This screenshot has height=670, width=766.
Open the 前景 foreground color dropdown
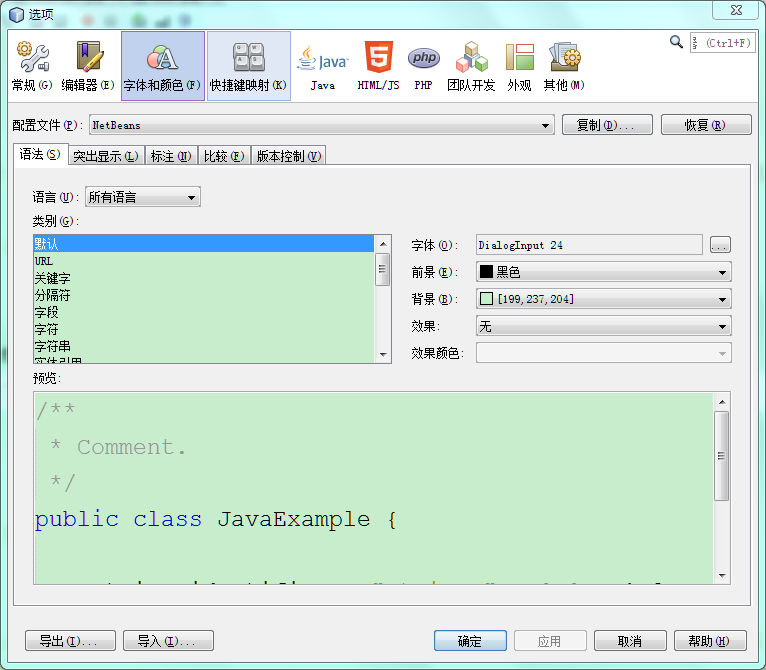604,272
